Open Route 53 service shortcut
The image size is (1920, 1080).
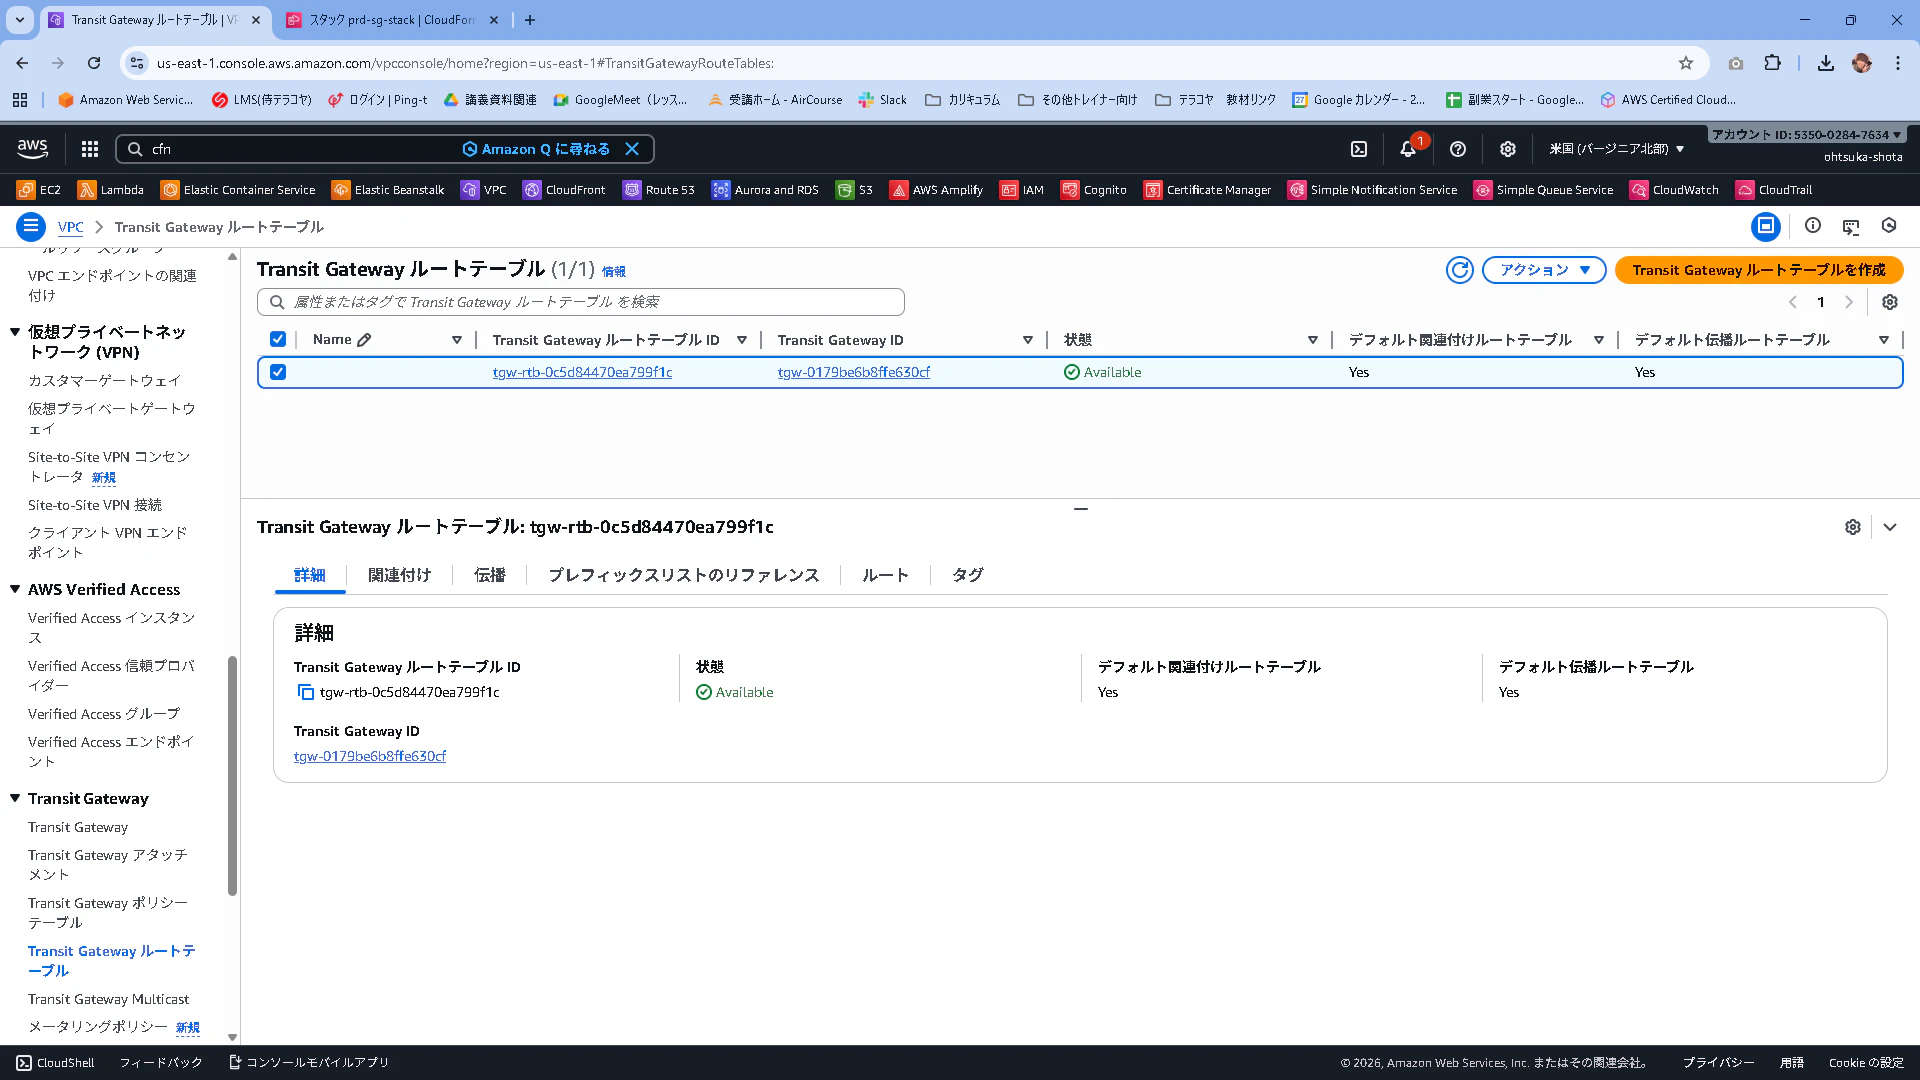658,190
